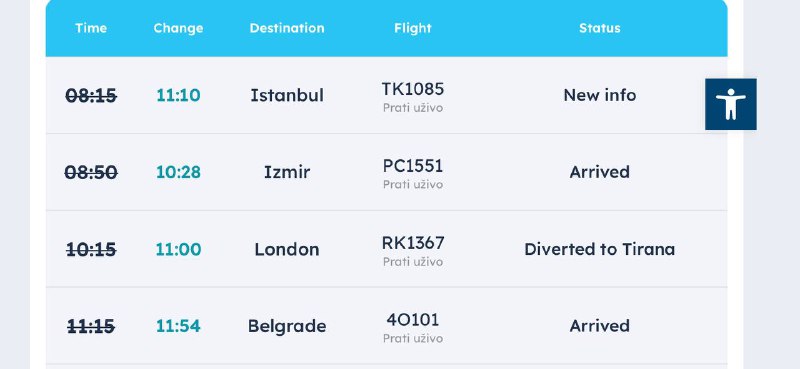Select the Destination column header
Screen dimensions: 800x369
pyautogui.click(x=287, y=28)
